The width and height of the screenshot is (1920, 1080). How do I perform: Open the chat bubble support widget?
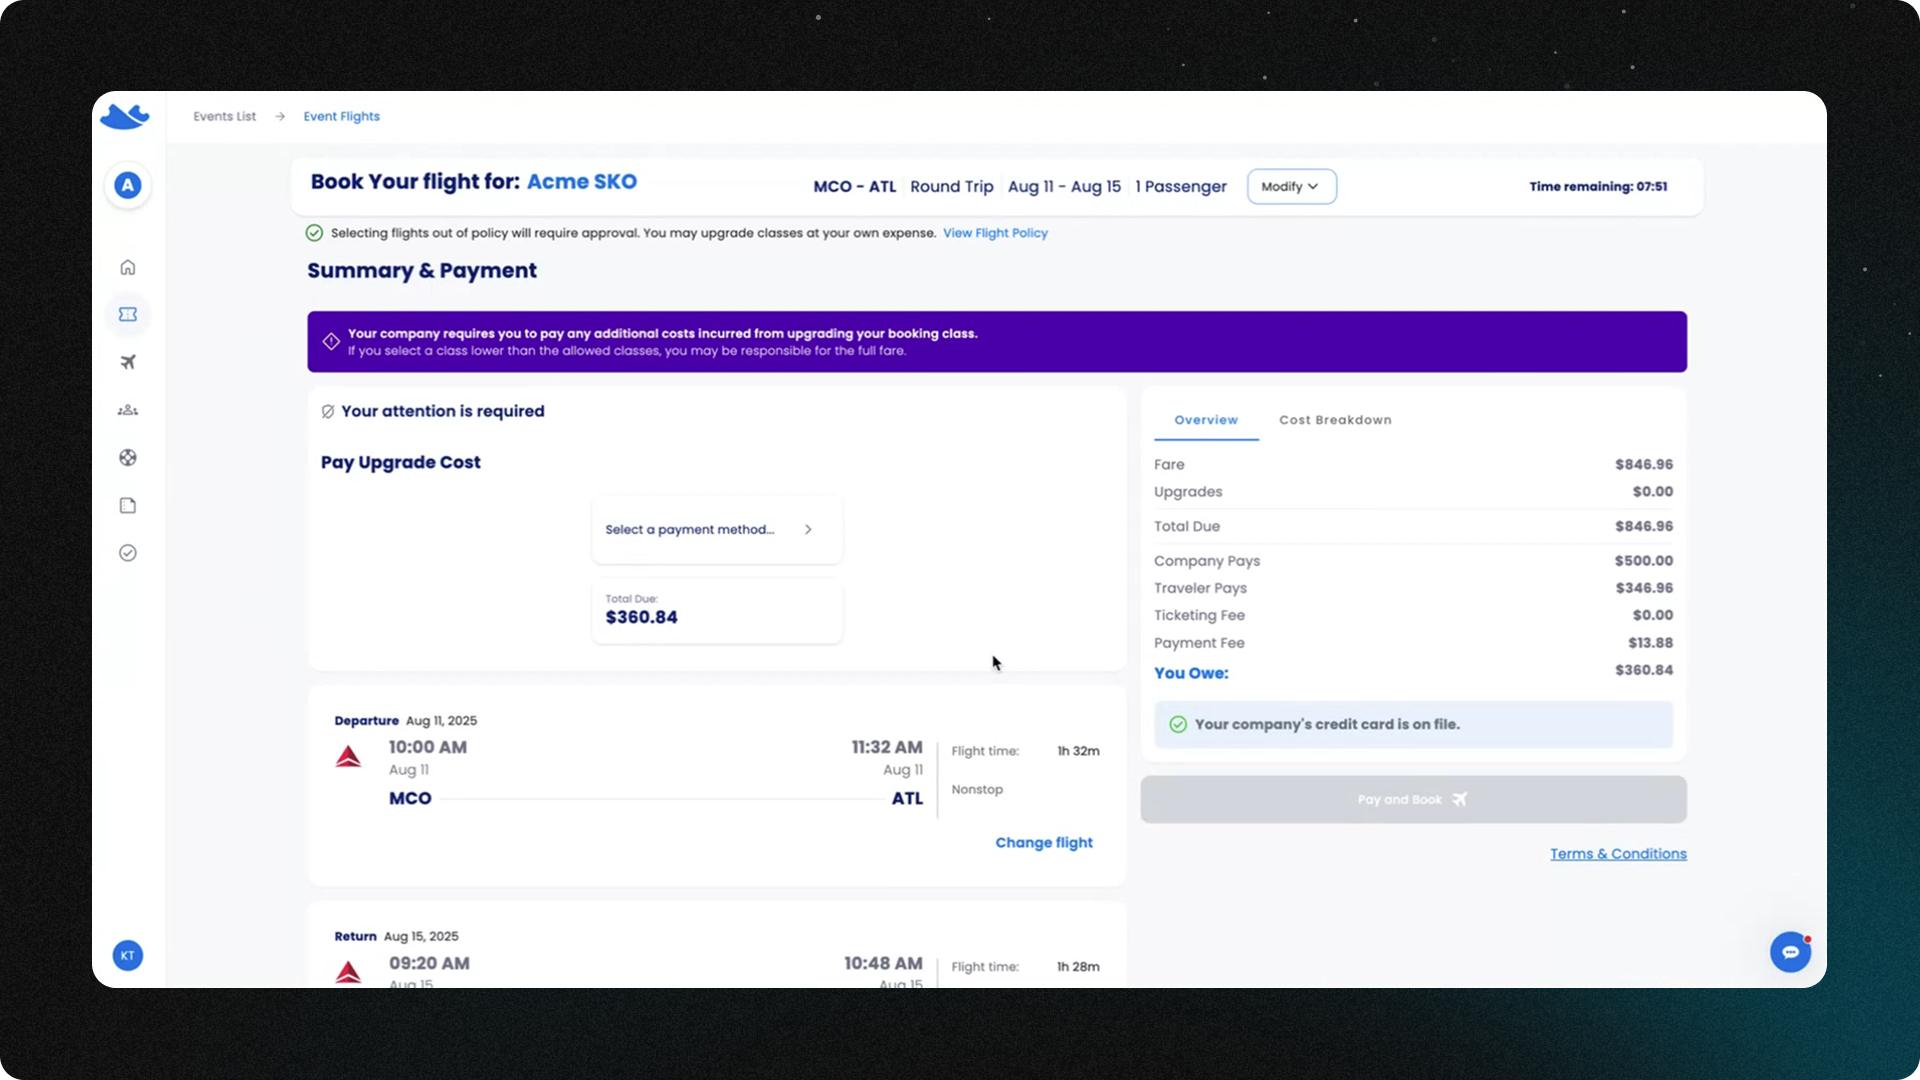[x=1790, y=951]
